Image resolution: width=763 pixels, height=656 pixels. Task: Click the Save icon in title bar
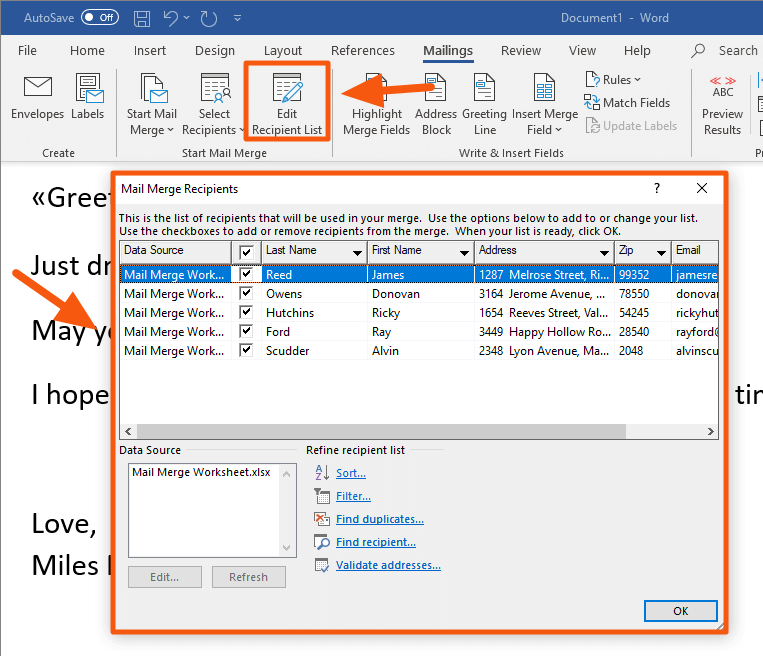(x=142, y=18)
